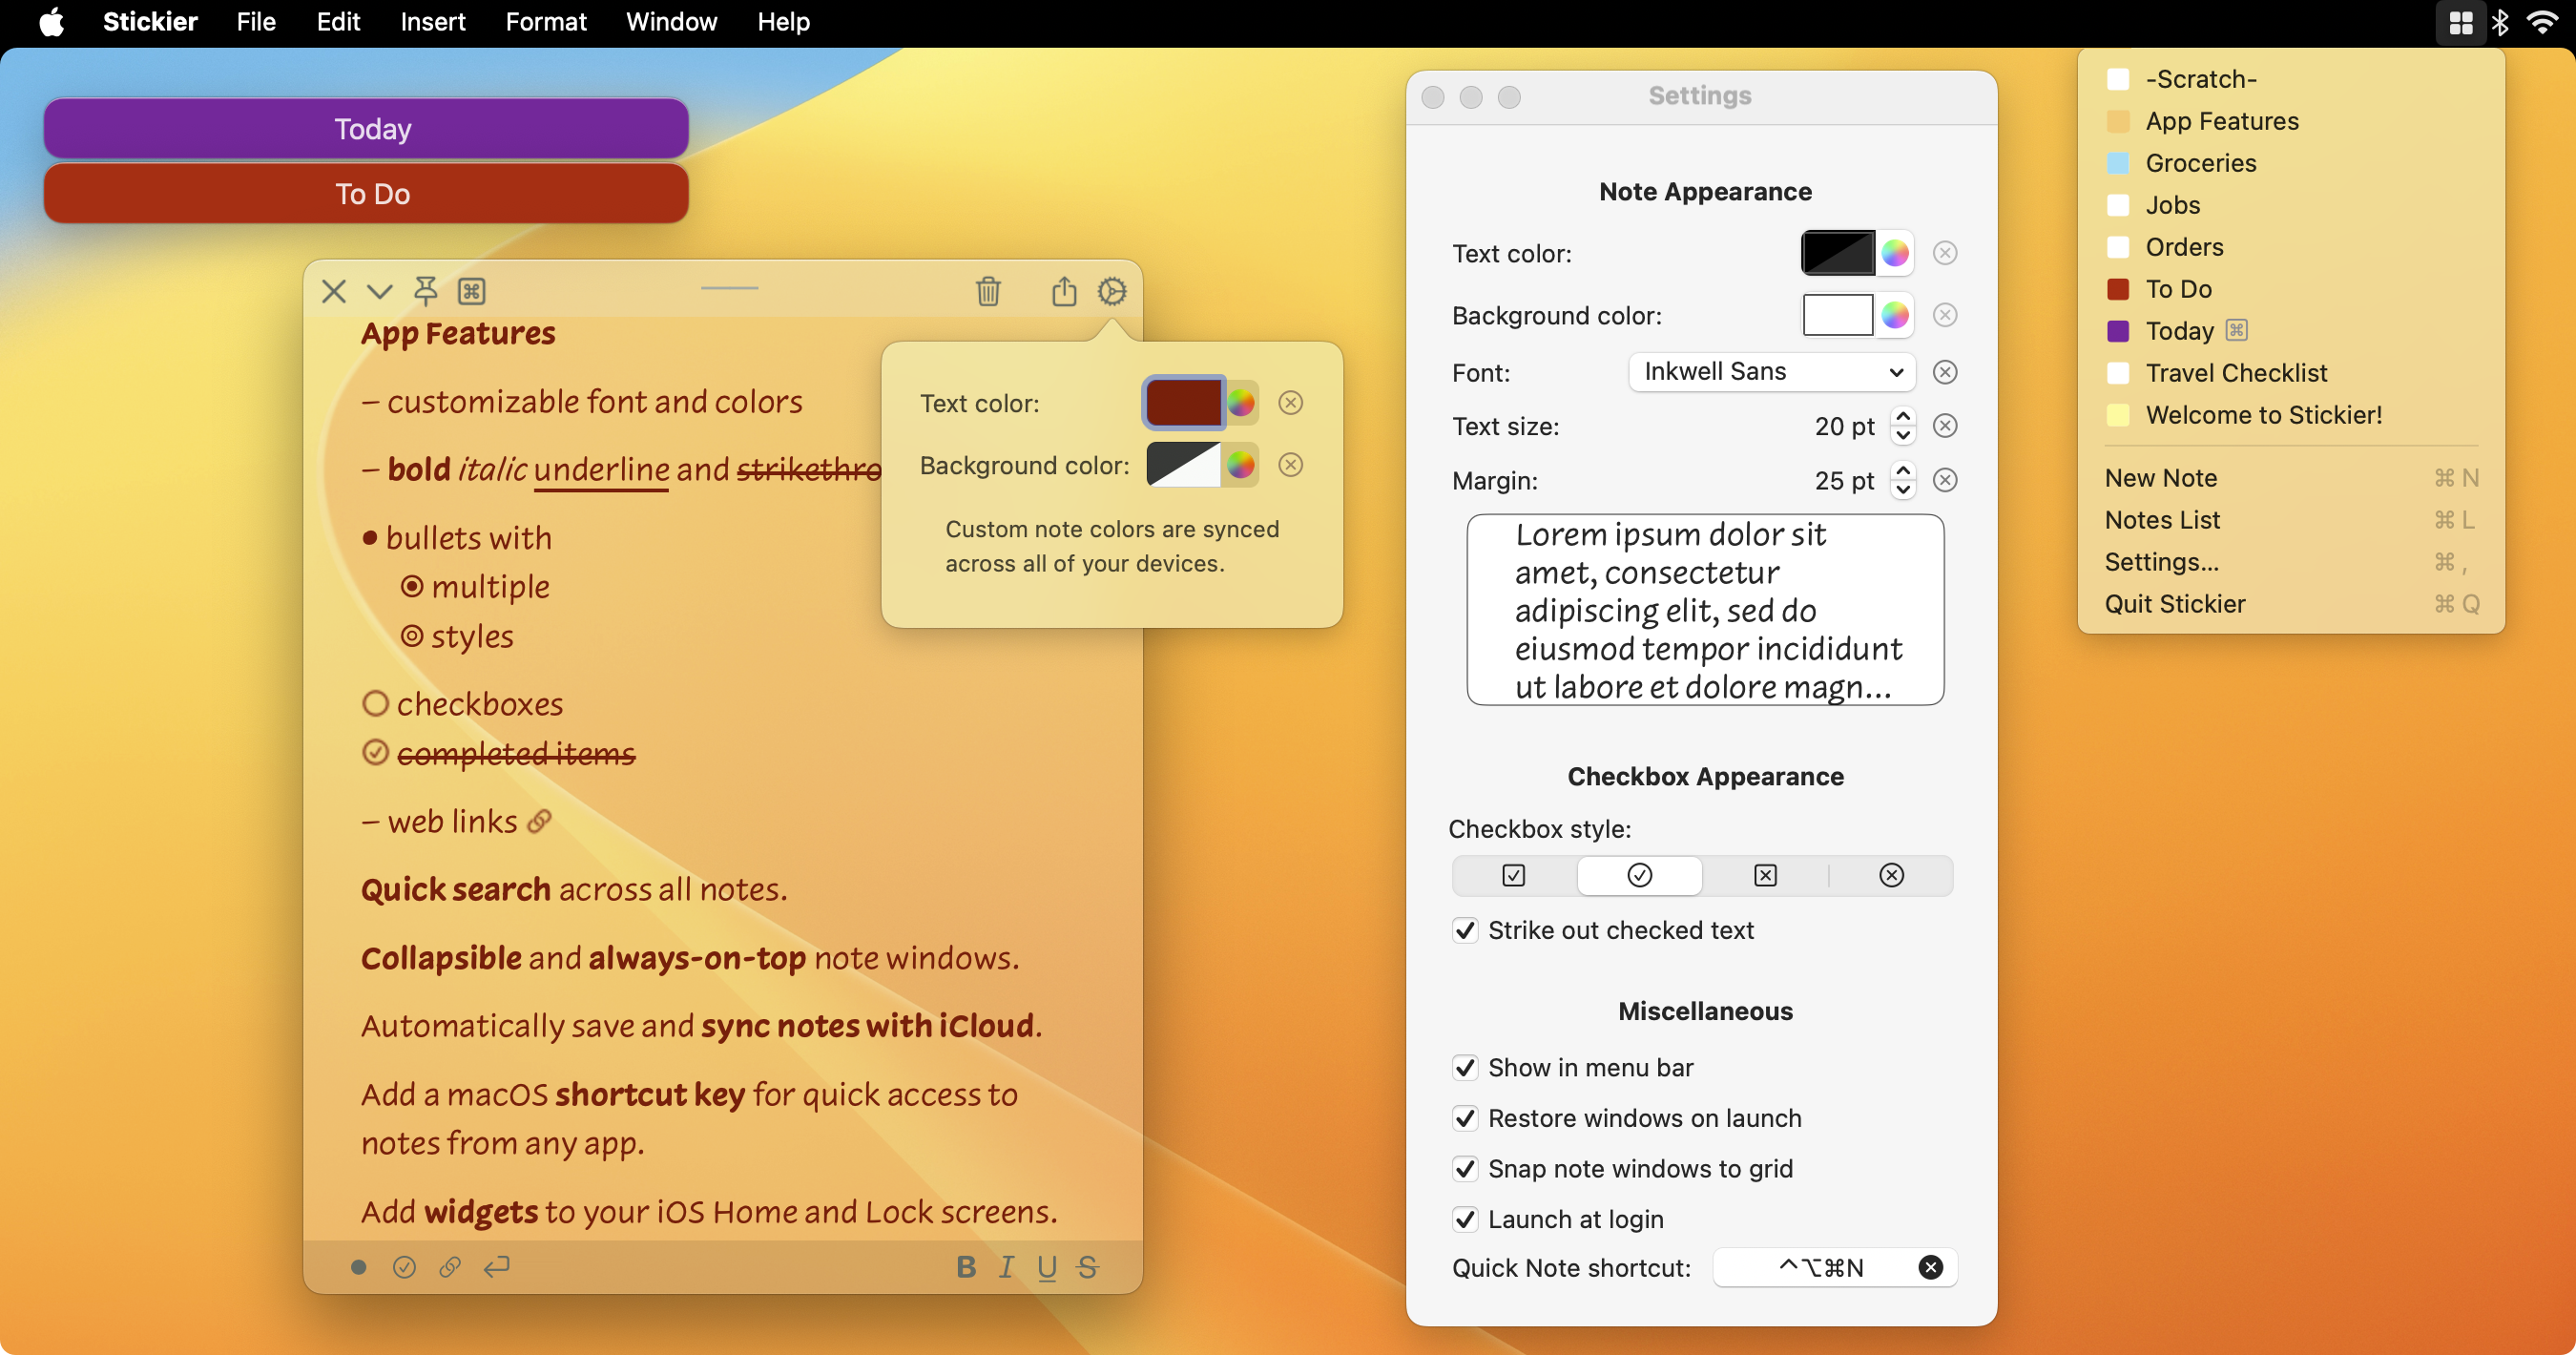Open Settings… from status menu

(x=2291, y=562)
